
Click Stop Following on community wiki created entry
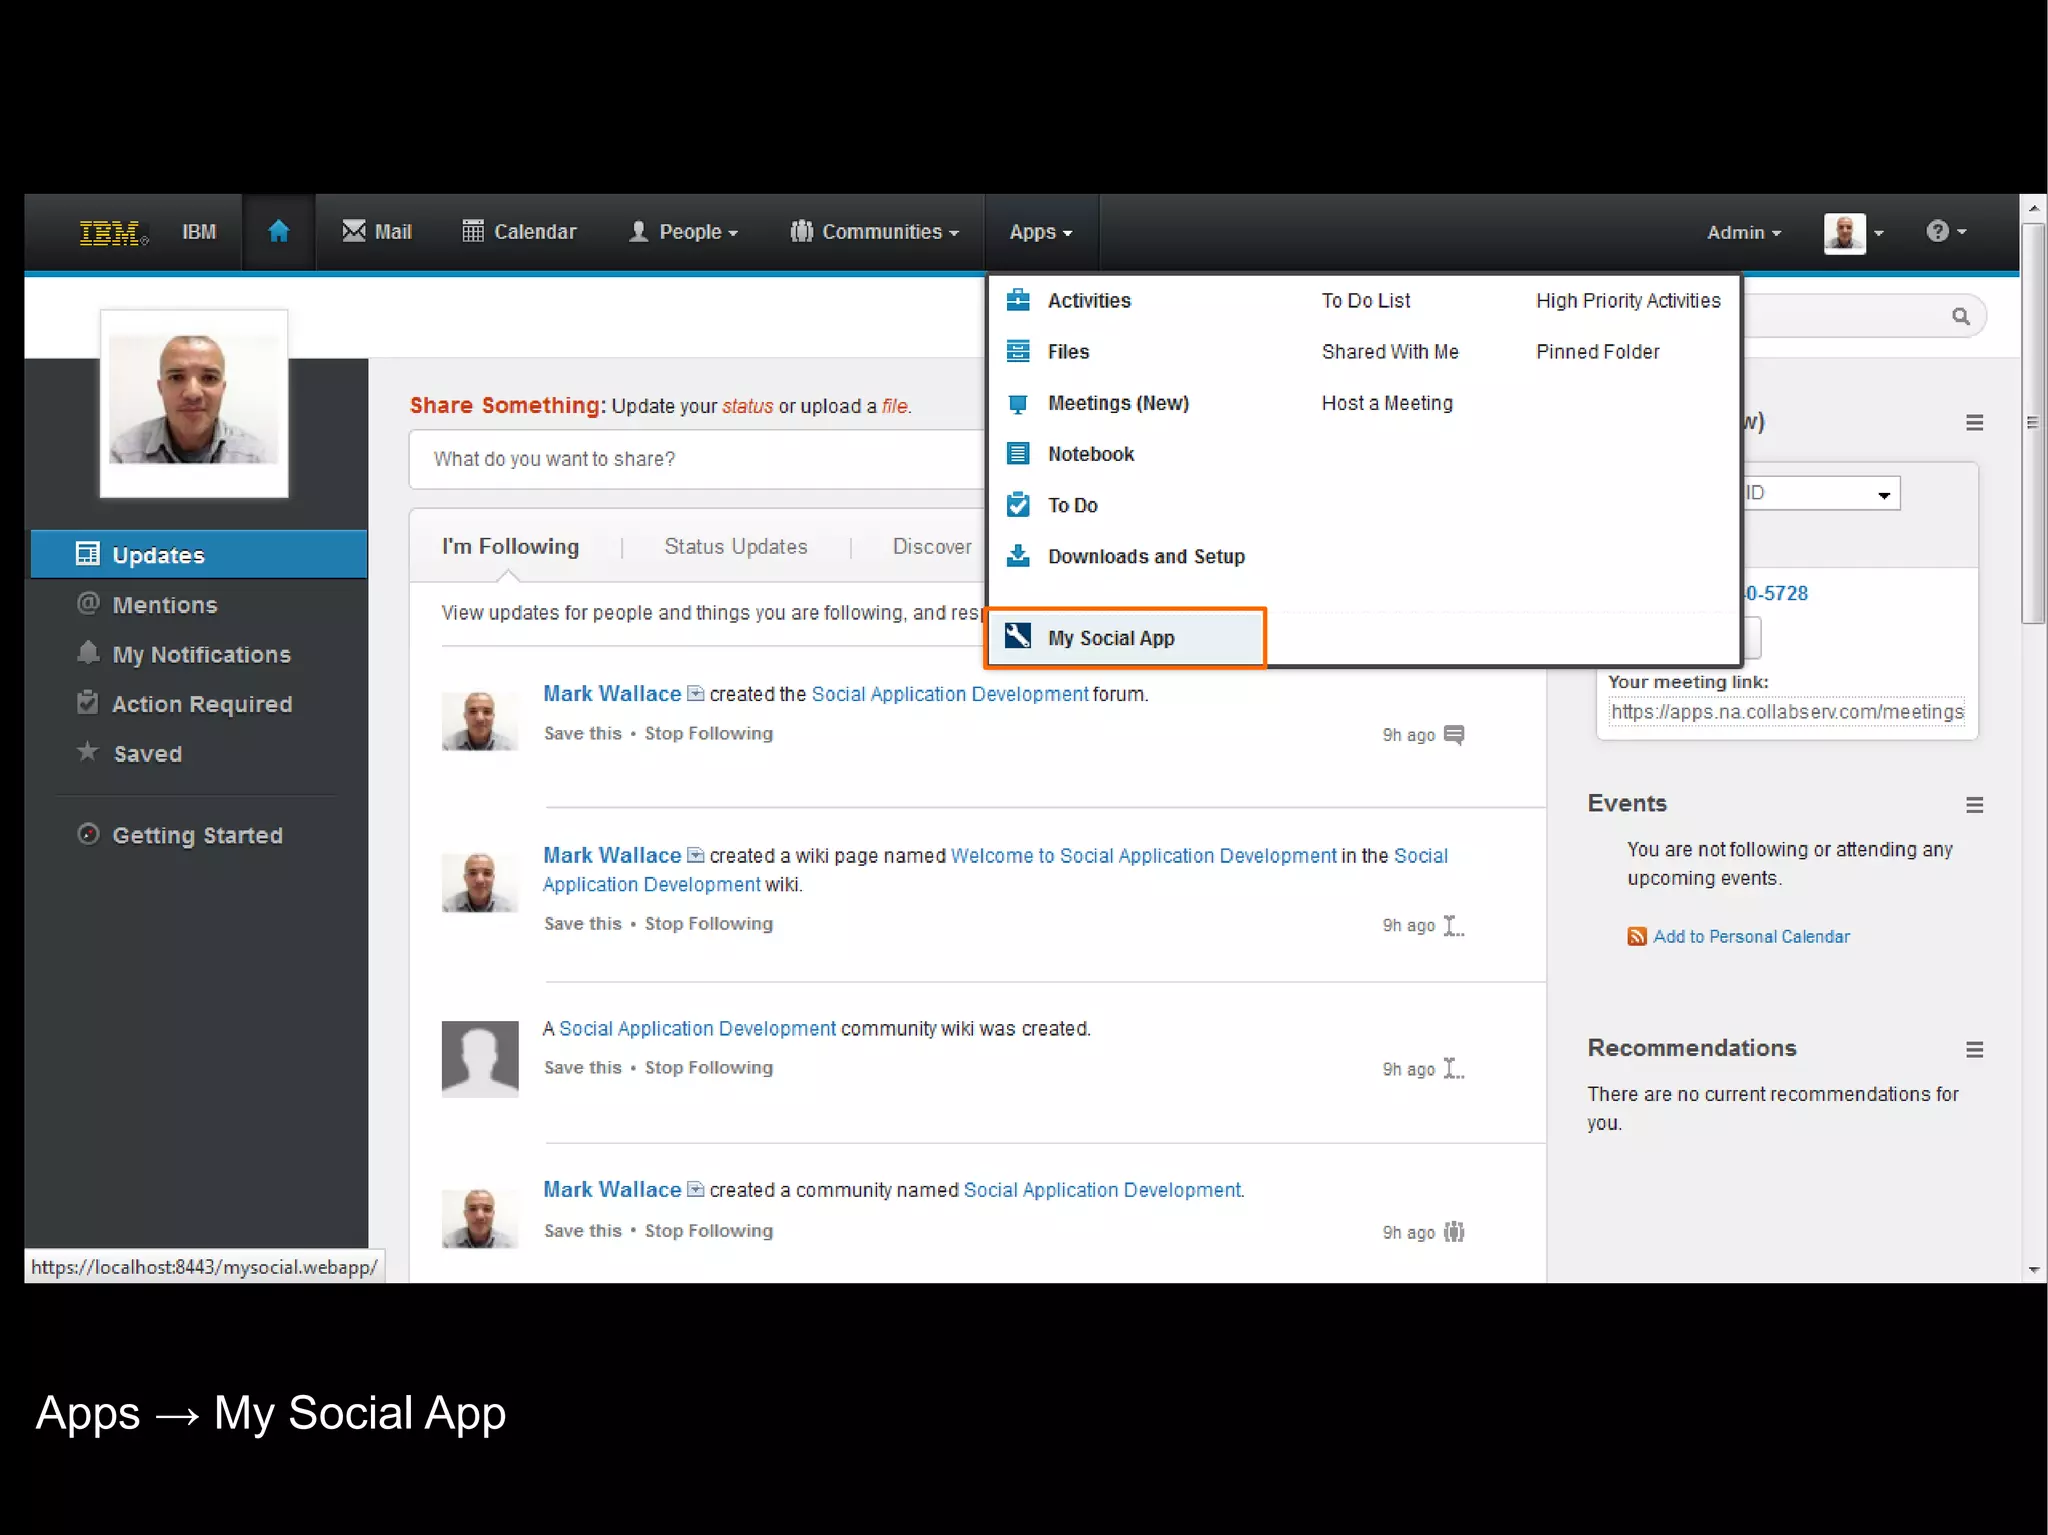point(708,1068)
